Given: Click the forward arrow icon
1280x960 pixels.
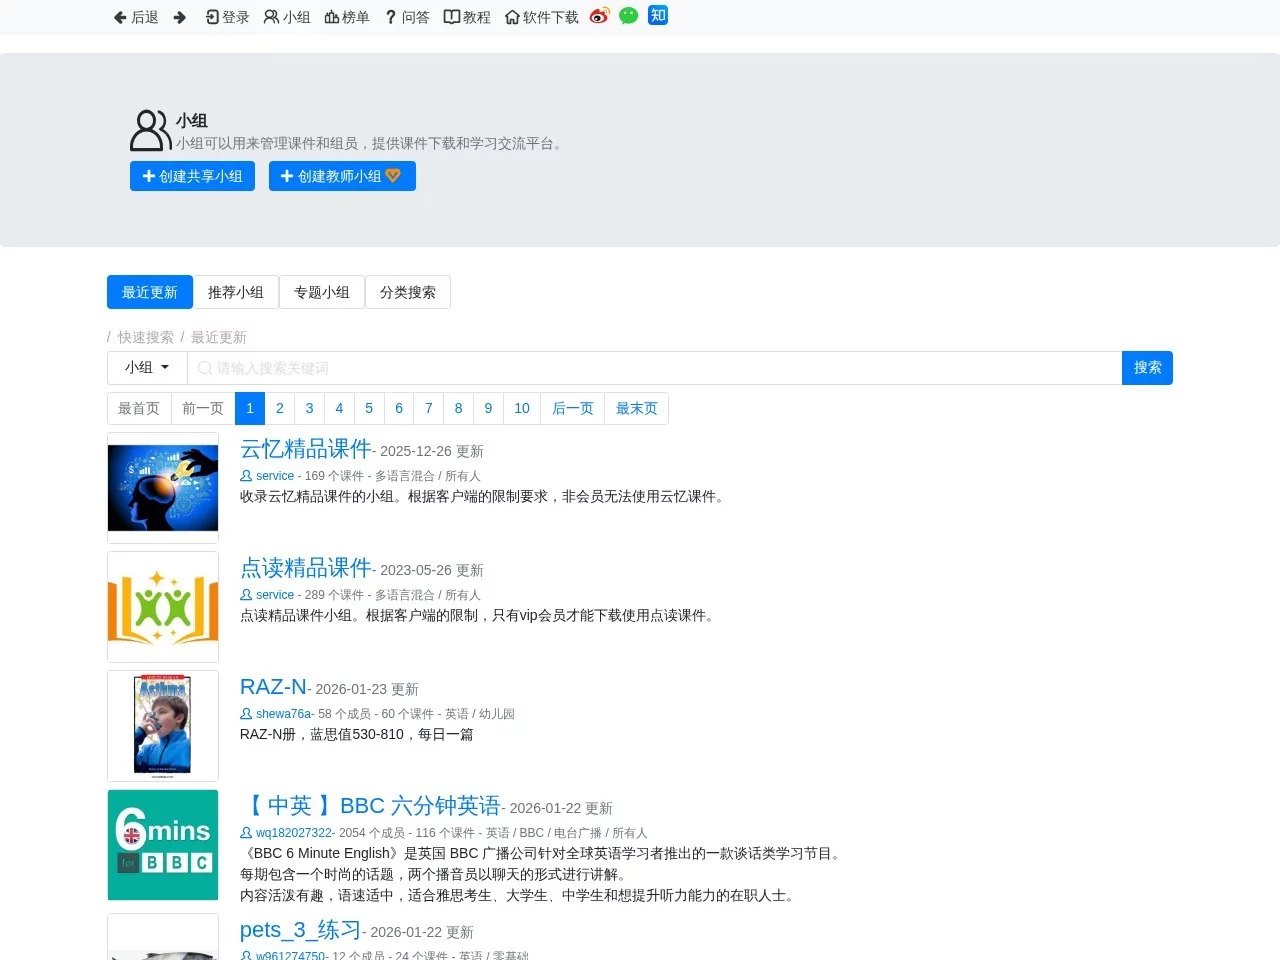Looking at the screenshot, I should coord(180,17).
